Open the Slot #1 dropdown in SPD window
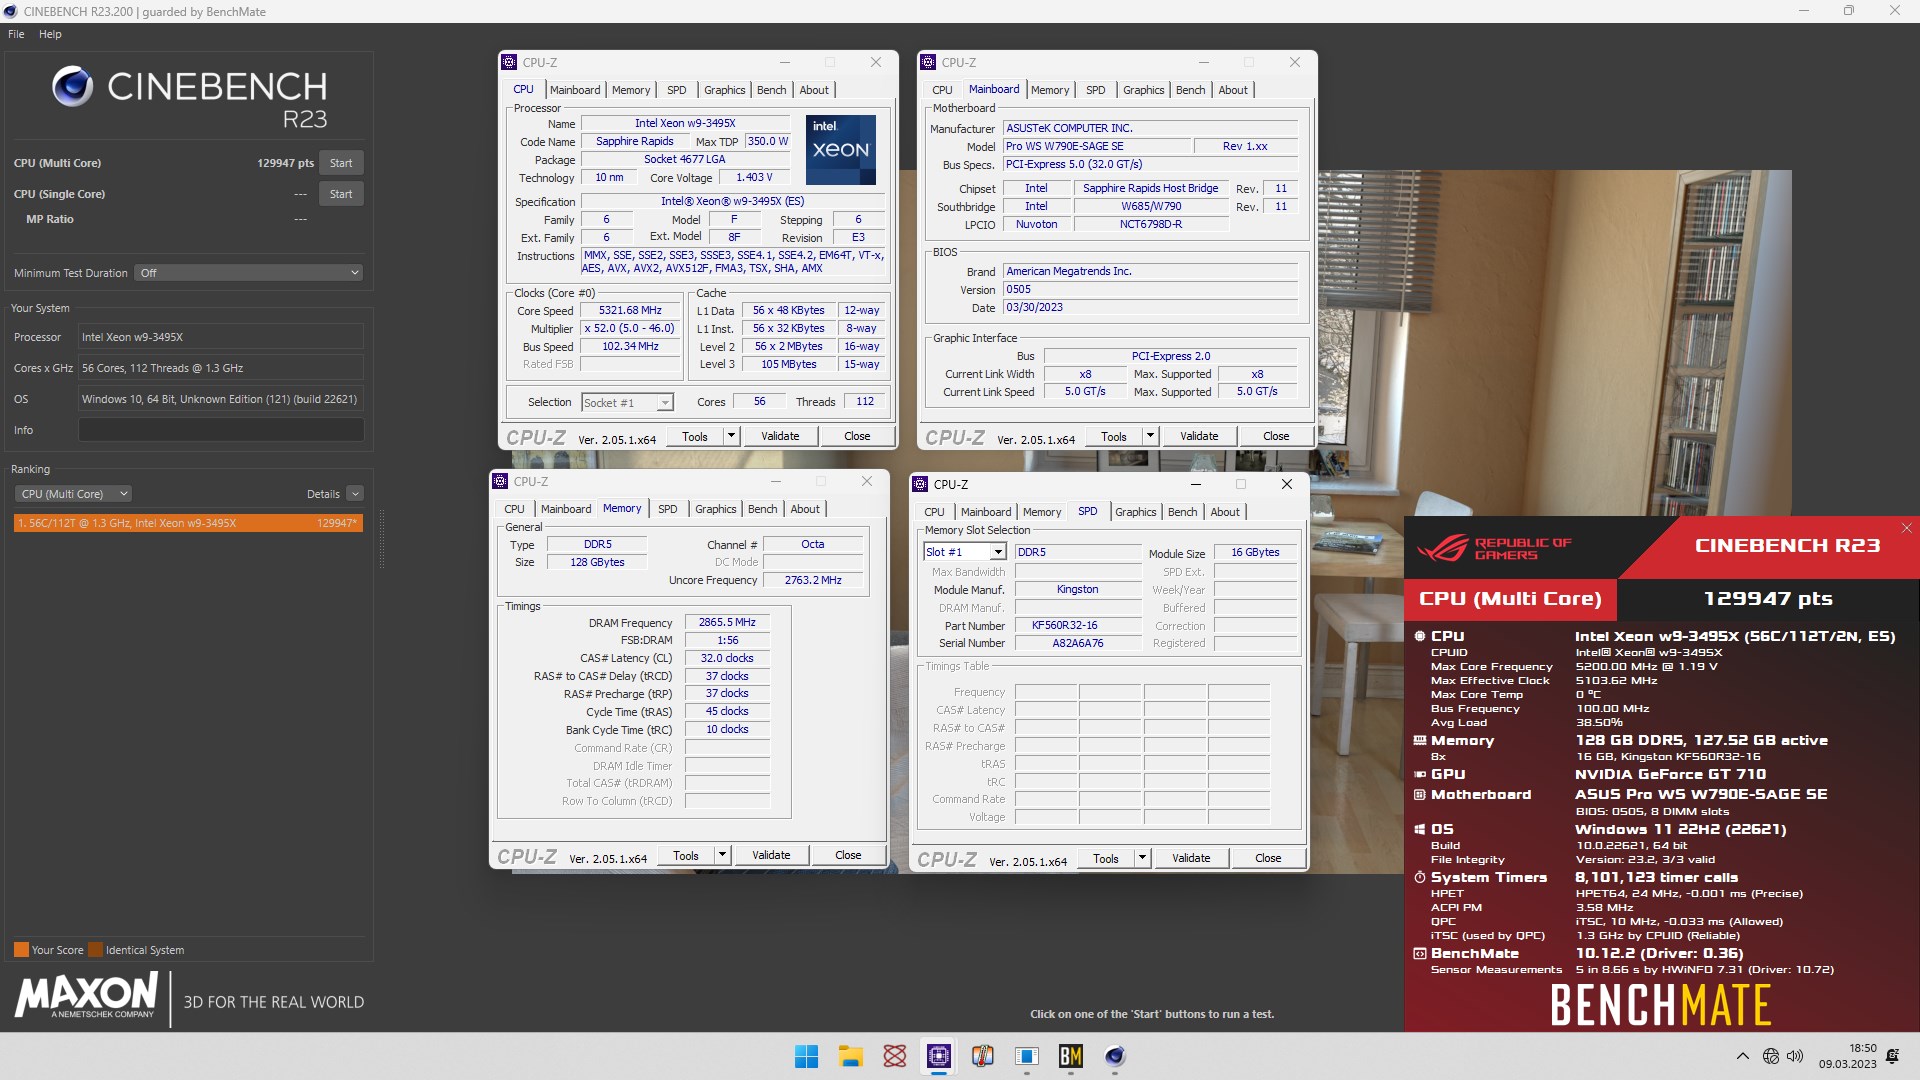Screen dimensions: 1920x1080 coord(964,552)
